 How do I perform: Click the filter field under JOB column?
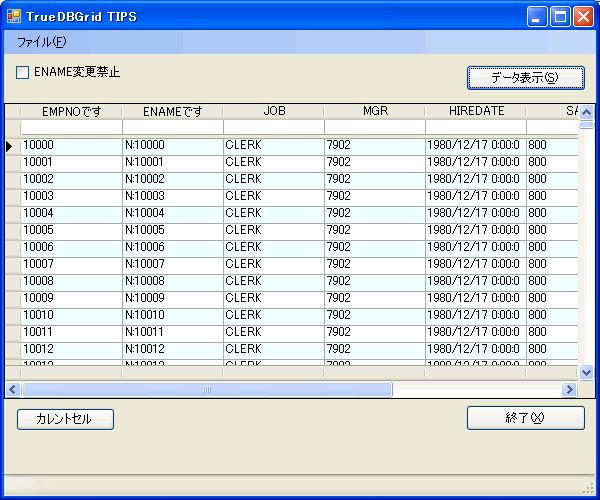tap(273, 127)
